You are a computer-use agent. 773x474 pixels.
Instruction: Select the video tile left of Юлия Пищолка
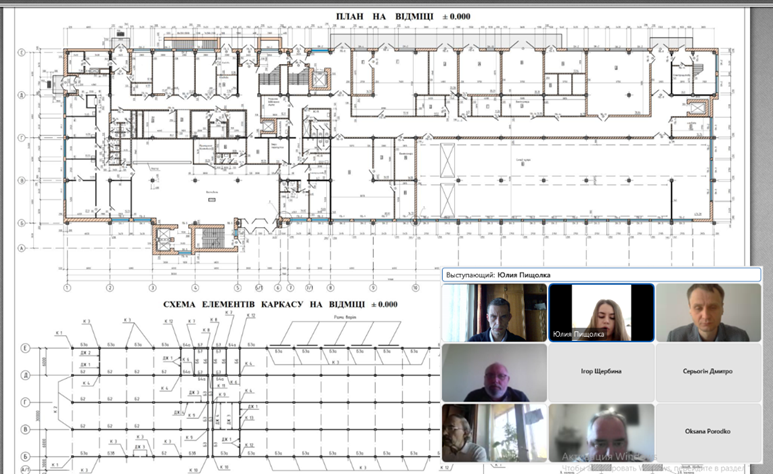(x=494, y=312)
